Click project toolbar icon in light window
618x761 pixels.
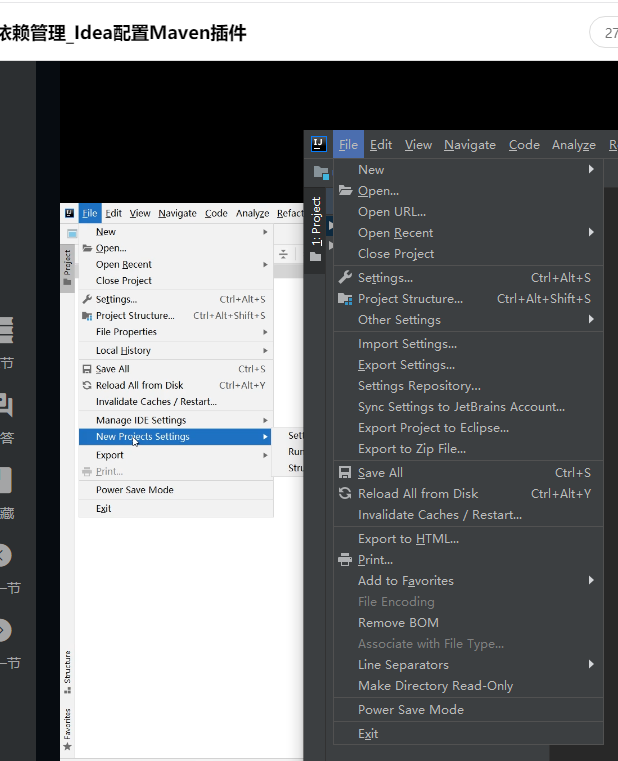72,234
